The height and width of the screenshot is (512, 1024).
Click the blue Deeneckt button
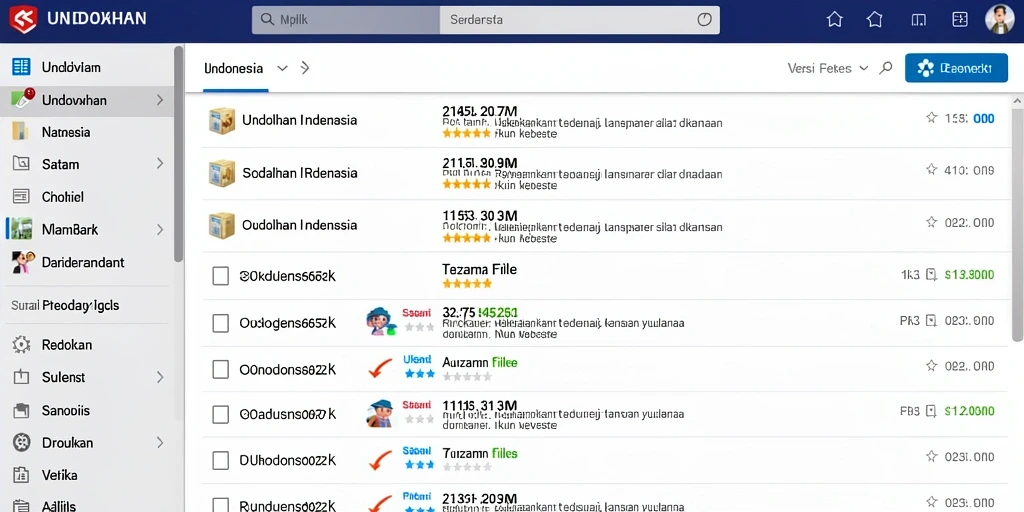[956, 68]
